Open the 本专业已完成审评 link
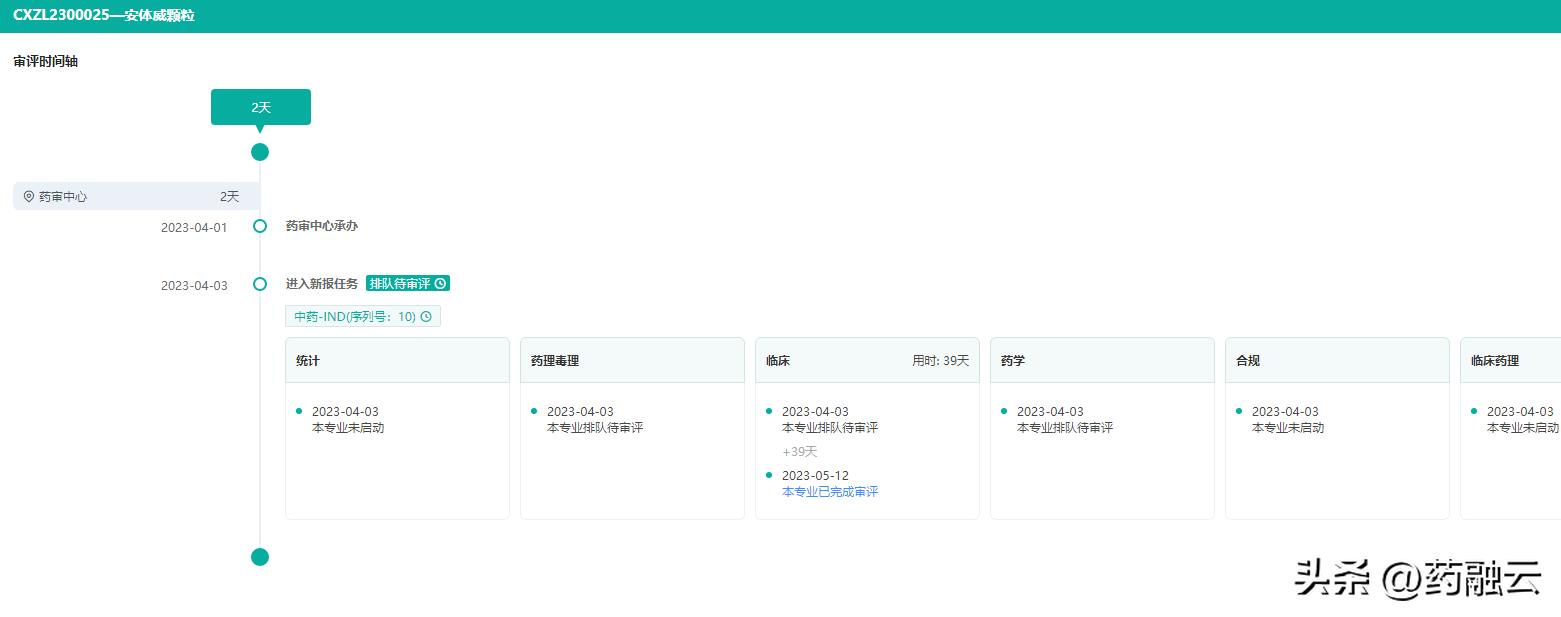This screenshot has width=1561, height=617. point(828,491)
